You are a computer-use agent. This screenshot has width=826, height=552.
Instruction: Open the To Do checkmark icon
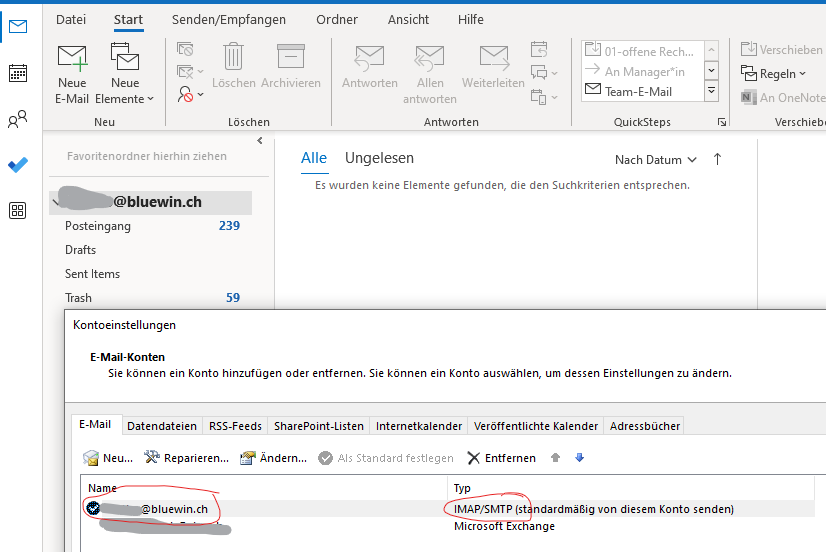point(17,165)
